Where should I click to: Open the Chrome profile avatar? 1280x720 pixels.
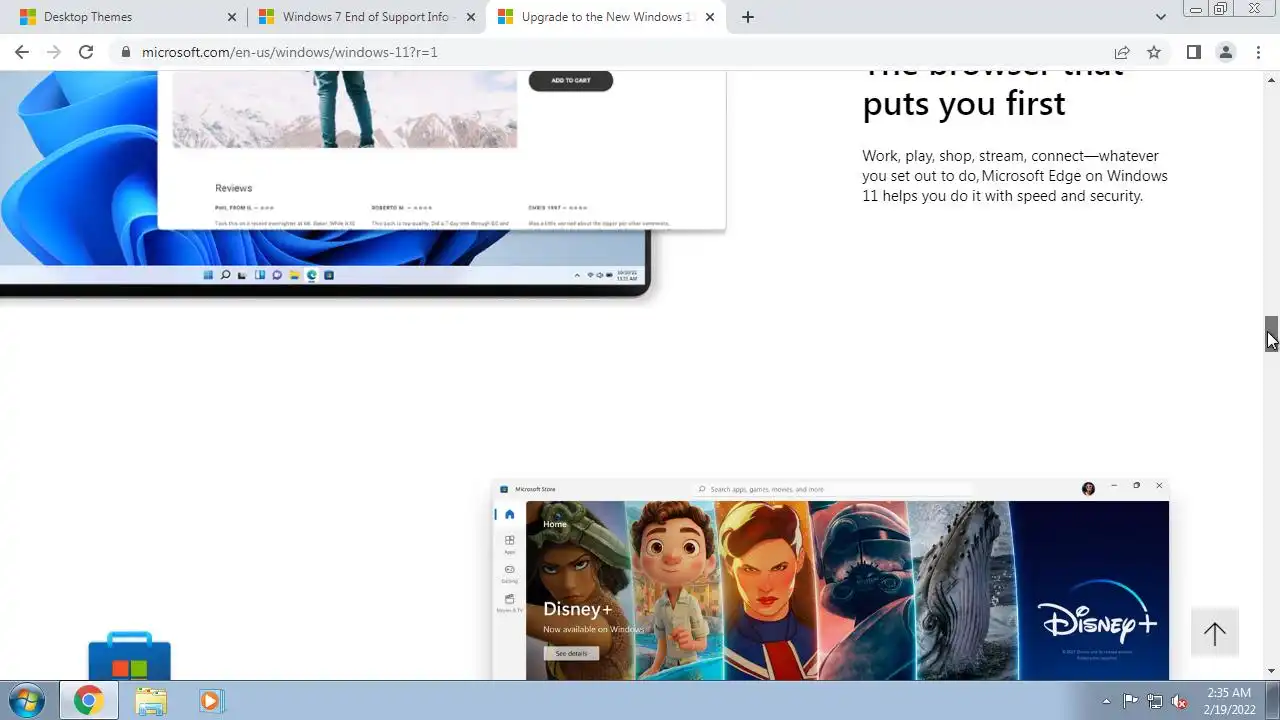(x=1225, y=52)
